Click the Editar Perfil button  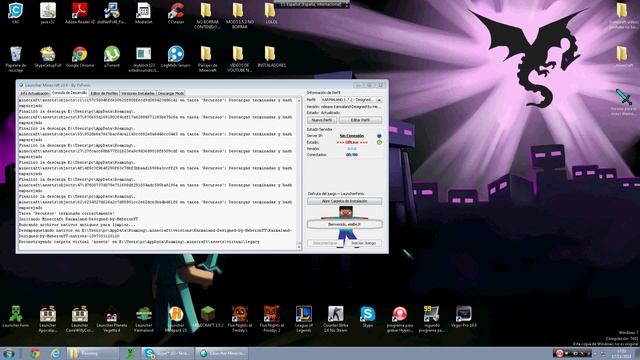(x=360, y=120)
